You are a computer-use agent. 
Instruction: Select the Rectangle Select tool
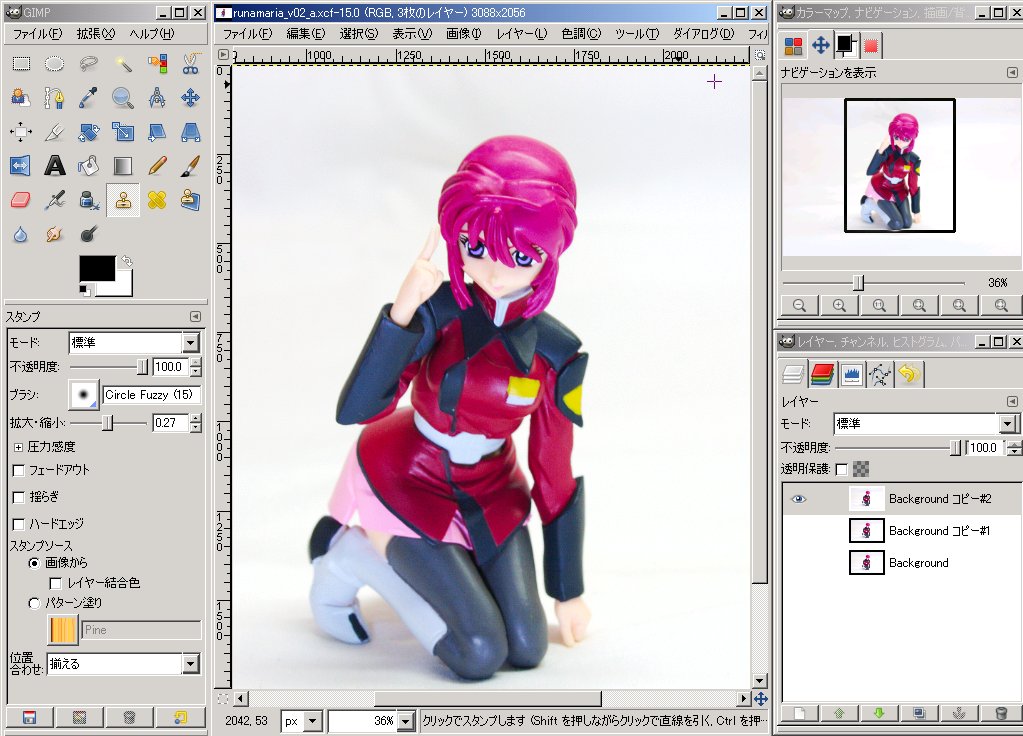coord(21,63)
